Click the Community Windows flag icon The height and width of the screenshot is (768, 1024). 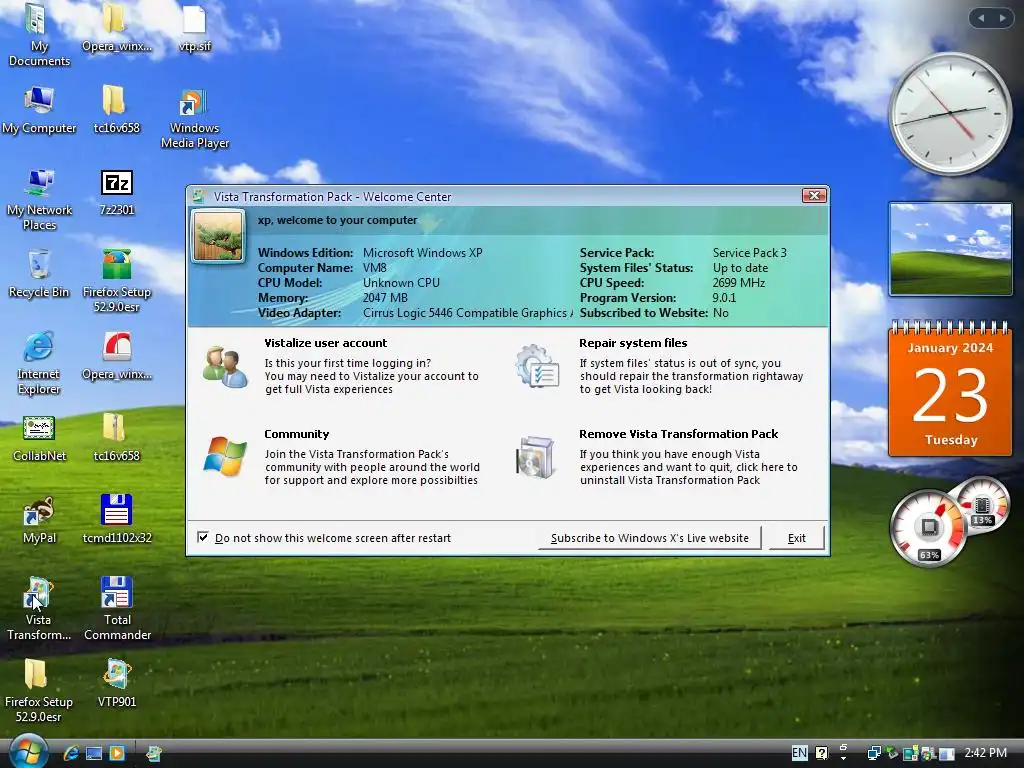coord(225,456)
